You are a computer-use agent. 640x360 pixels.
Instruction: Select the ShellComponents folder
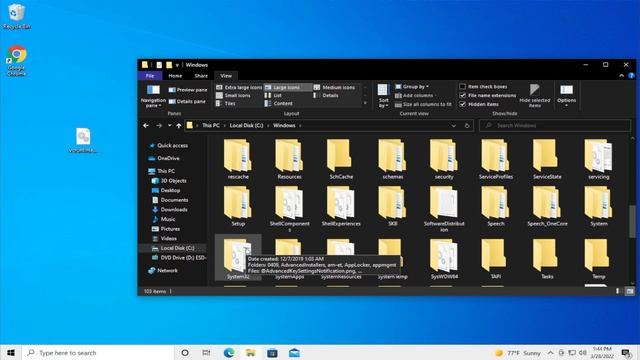(x=289, y=209)
